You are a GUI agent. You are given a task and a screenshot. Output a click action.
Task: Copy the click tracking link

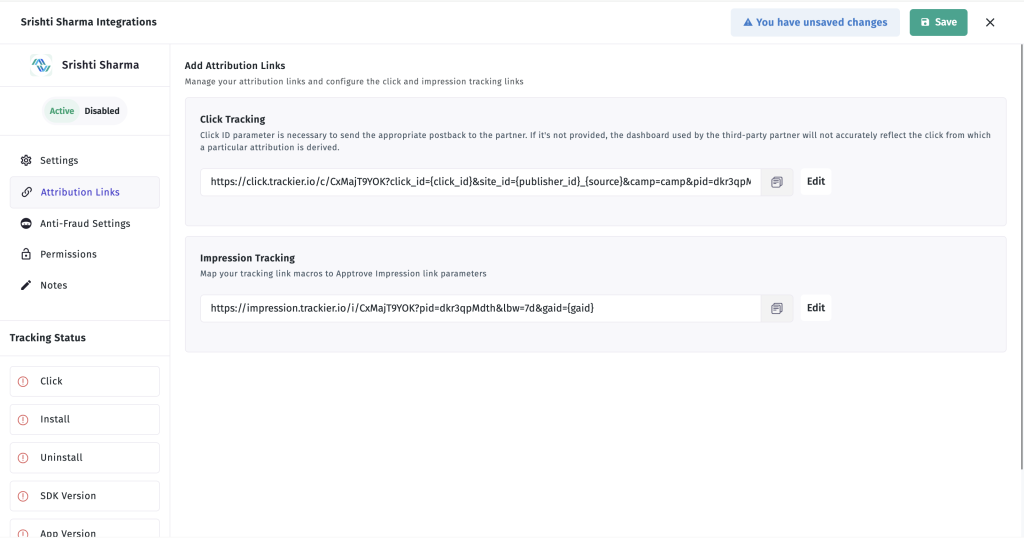click(776, 182)
